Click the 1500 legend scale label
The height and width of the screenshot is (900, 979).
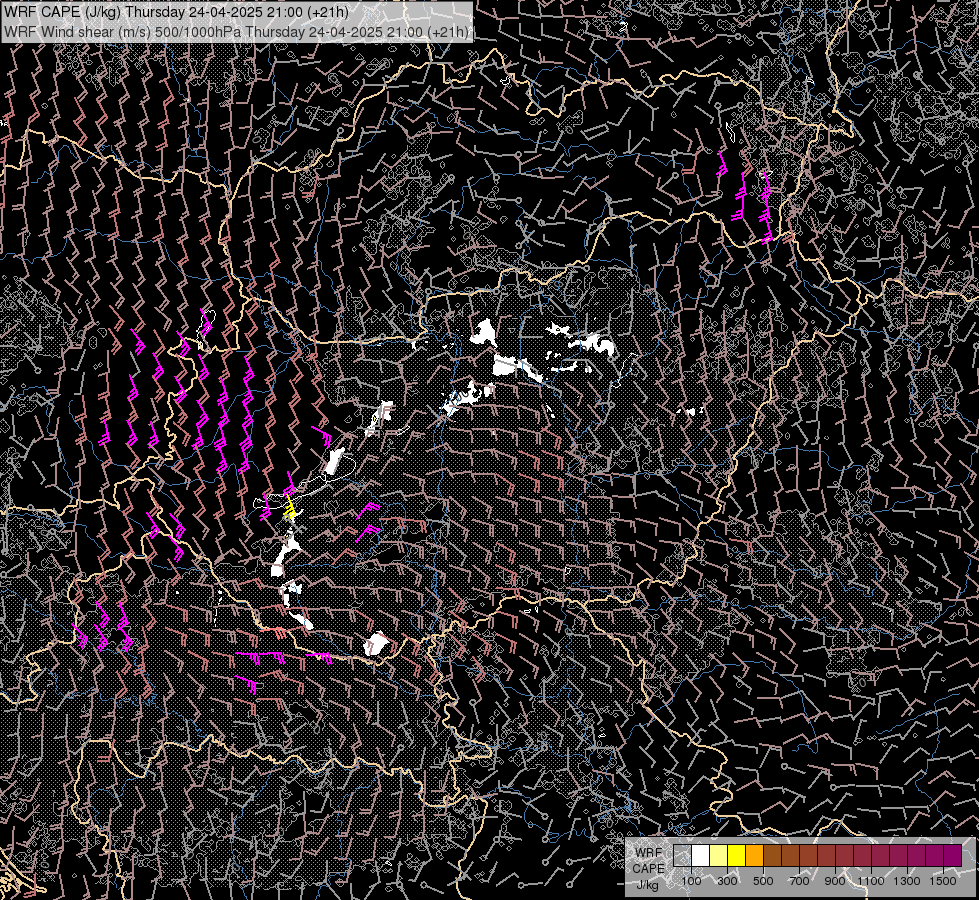(943, 881)
